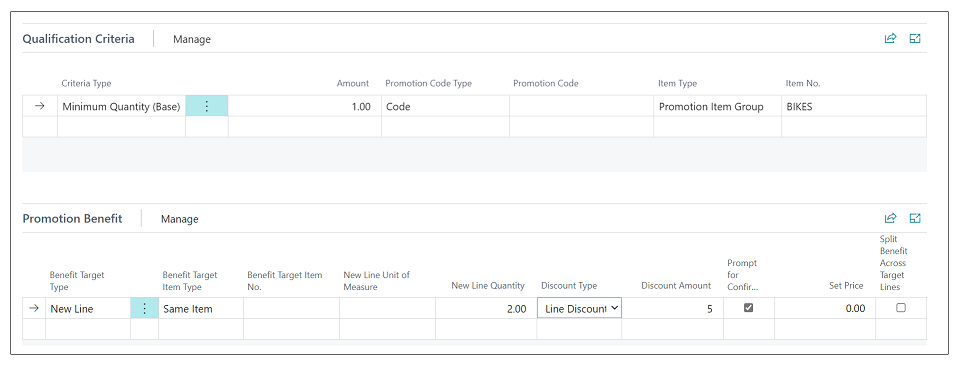Click the Item Type column header
This screenshot has height=365, width=959.
[677, 84]
